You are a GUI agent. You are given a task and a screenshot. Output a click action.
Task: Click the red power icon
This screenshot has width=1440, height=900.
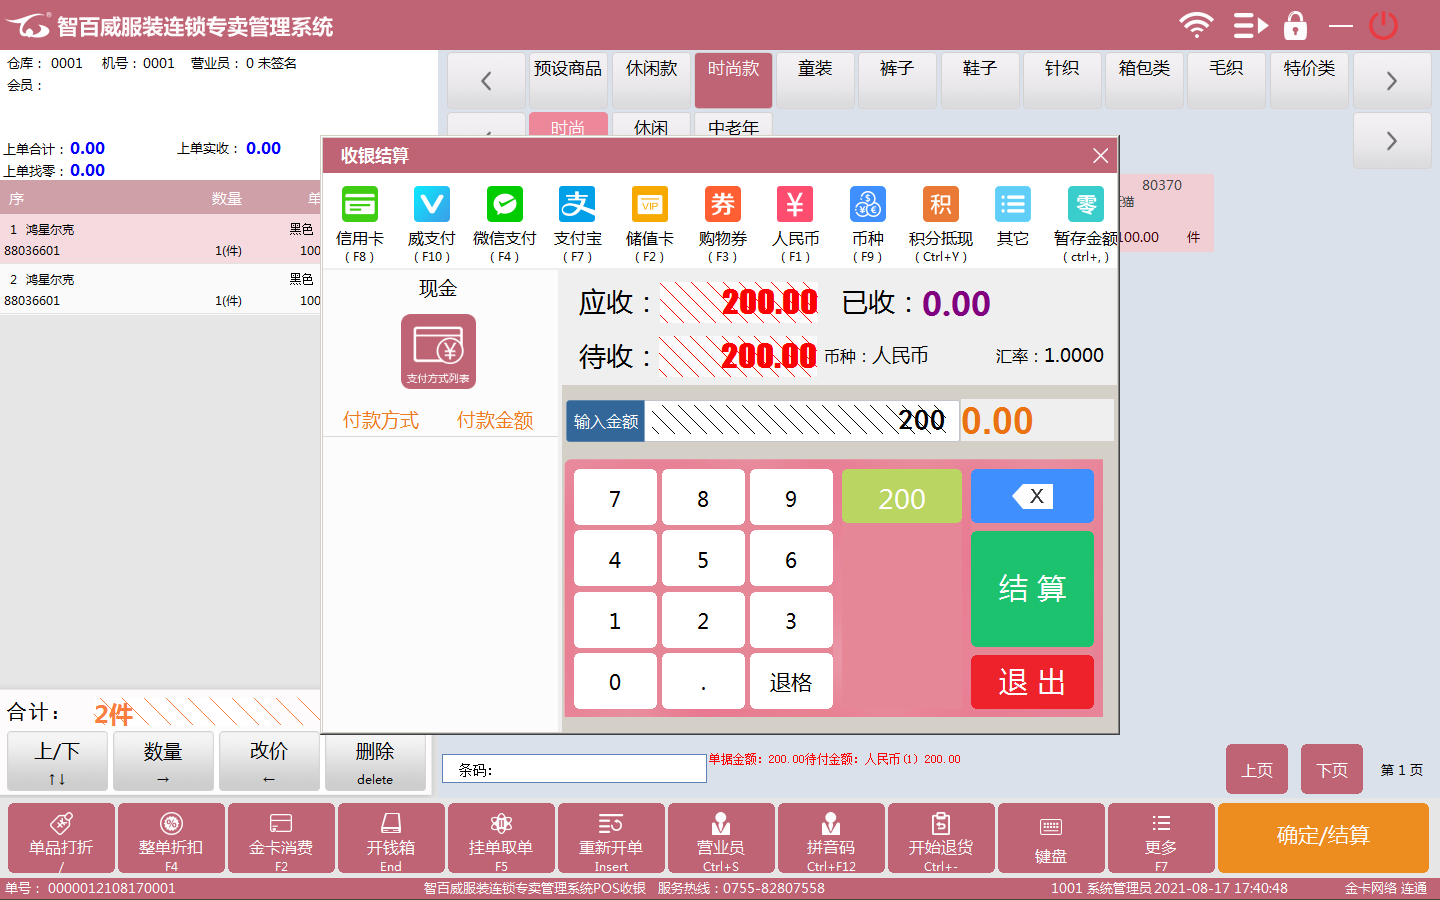click(x=1383, y=25)
